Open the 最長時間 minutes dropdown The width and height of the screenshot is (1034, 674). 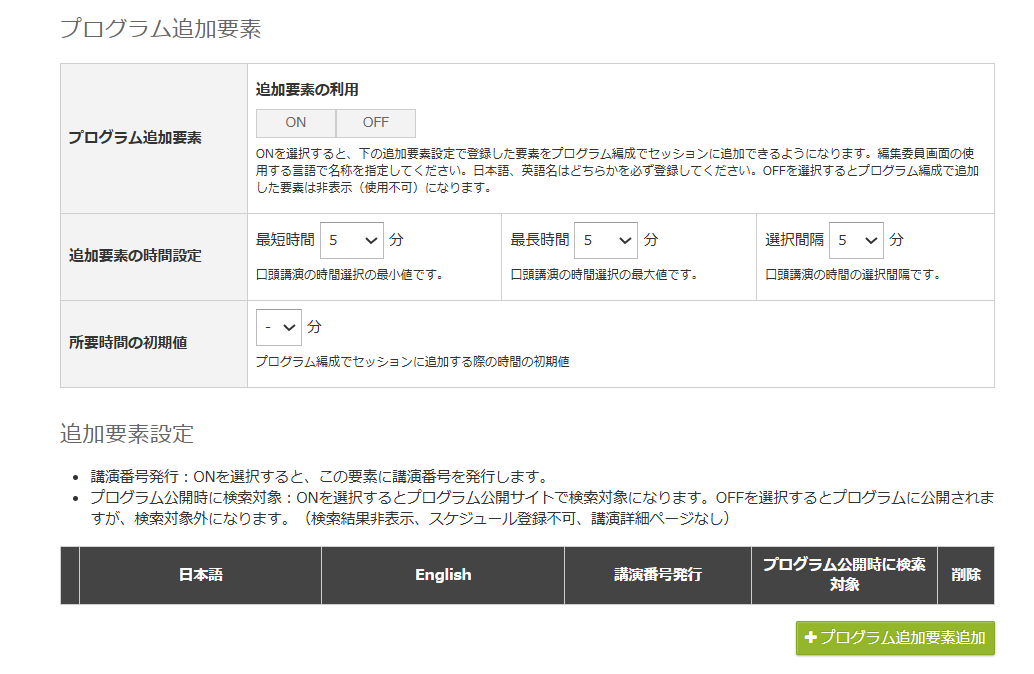tap(605, 240)
